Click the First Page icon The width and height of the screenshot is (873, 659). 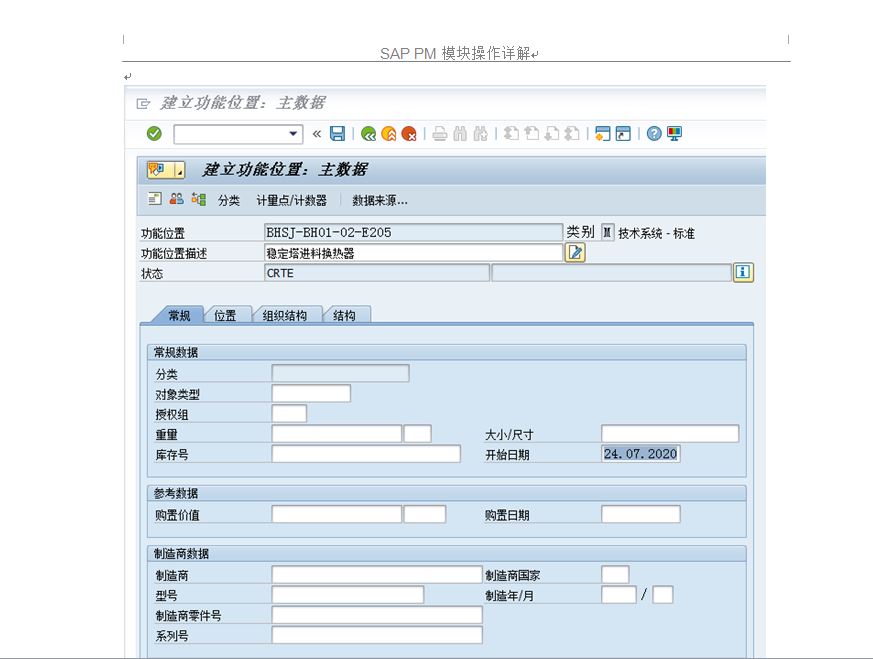click(x=511, y=134)
